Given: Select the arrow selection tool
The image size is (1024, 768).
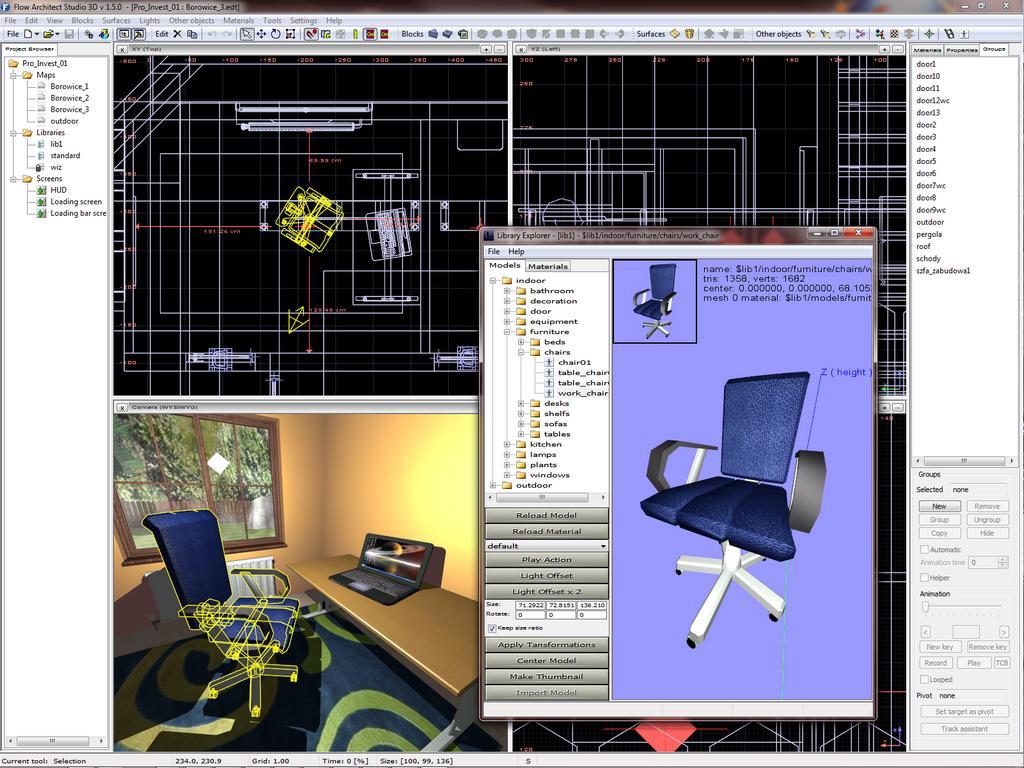Looking at the screenshot, I should click(247, 34).
